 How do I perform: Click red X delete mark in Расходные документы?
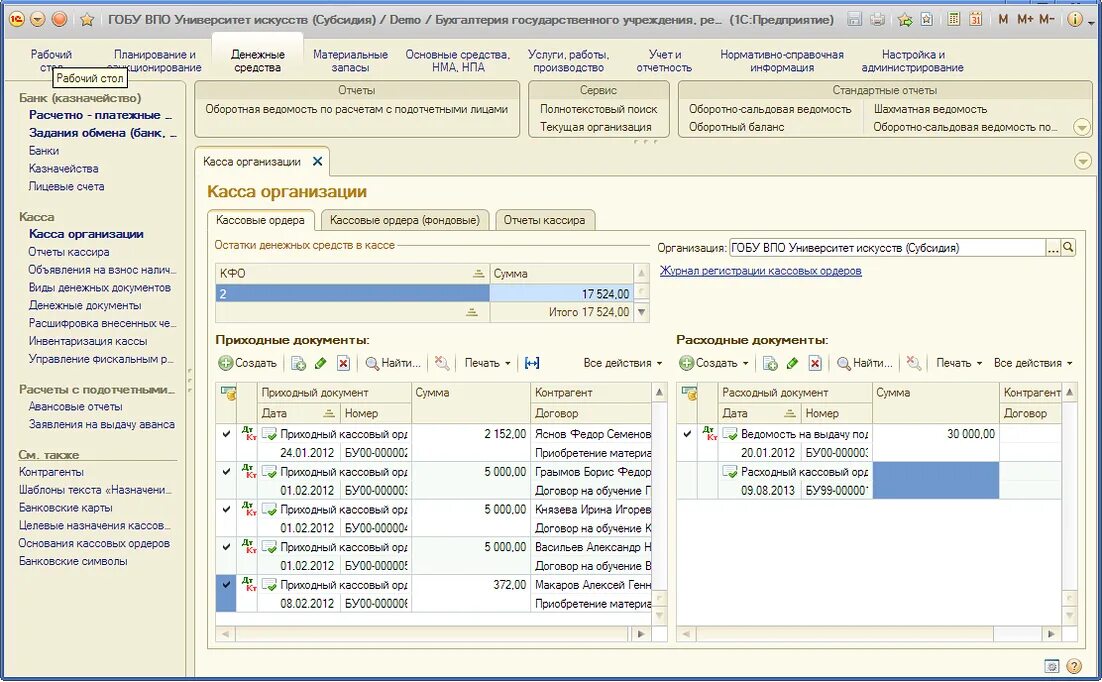(815, 363)
